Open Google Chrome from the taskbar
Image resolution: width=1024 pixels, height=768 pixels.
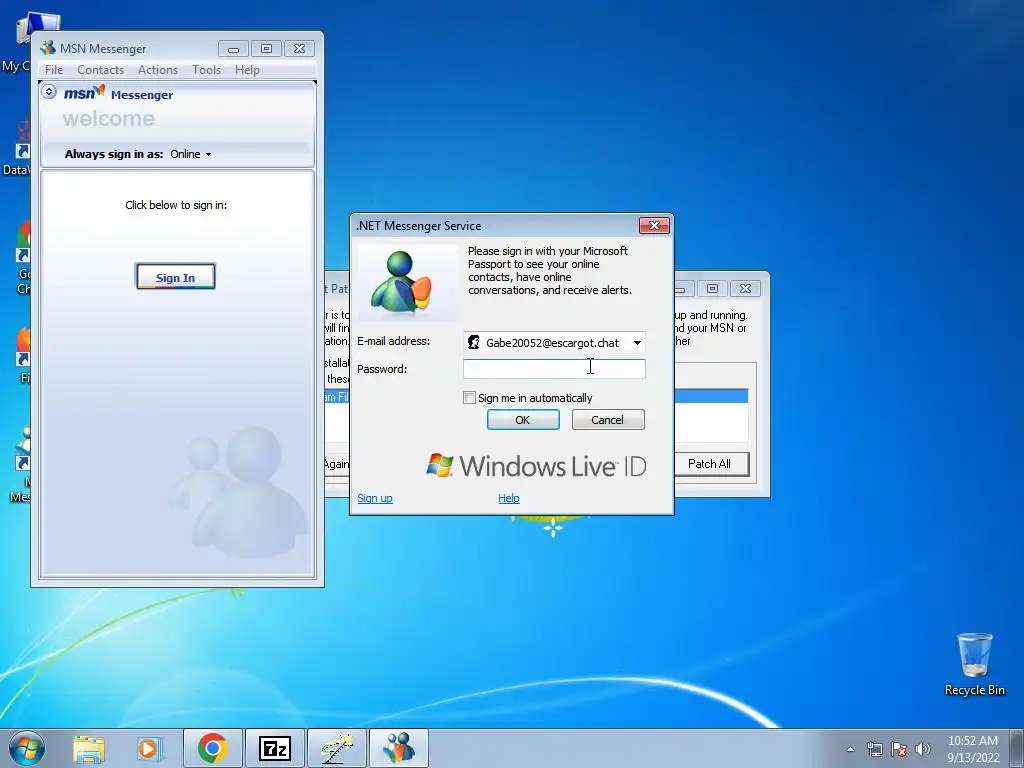tap(212, 748)
